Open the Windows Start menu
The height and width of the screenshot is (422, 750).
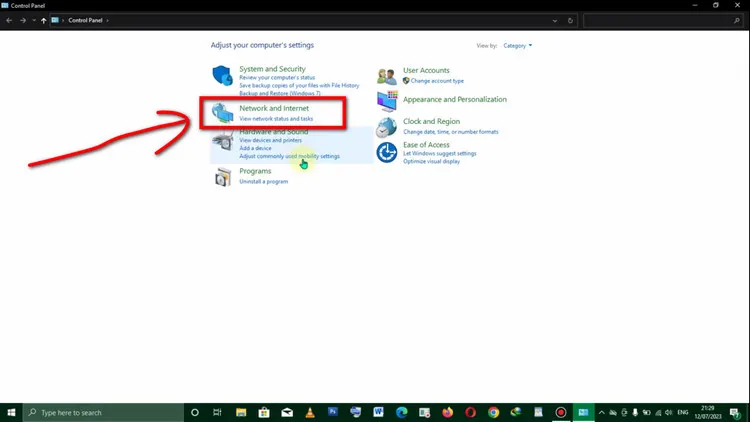click(x=11, y=412)
